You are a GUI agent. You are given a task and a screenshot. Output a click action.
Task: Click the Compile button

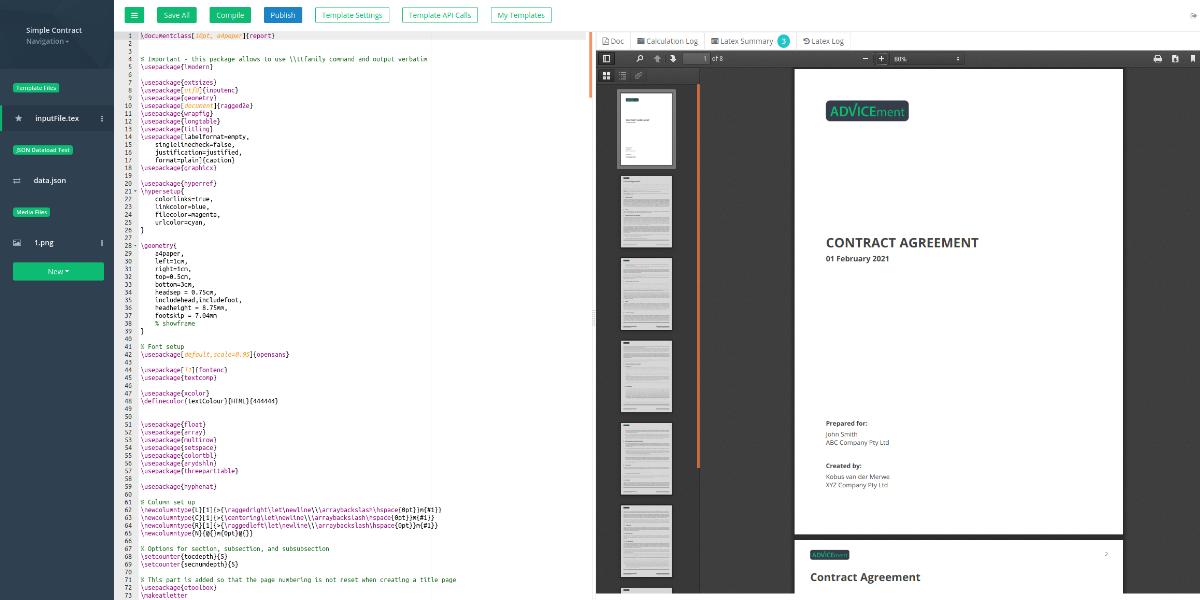(229, 15)
